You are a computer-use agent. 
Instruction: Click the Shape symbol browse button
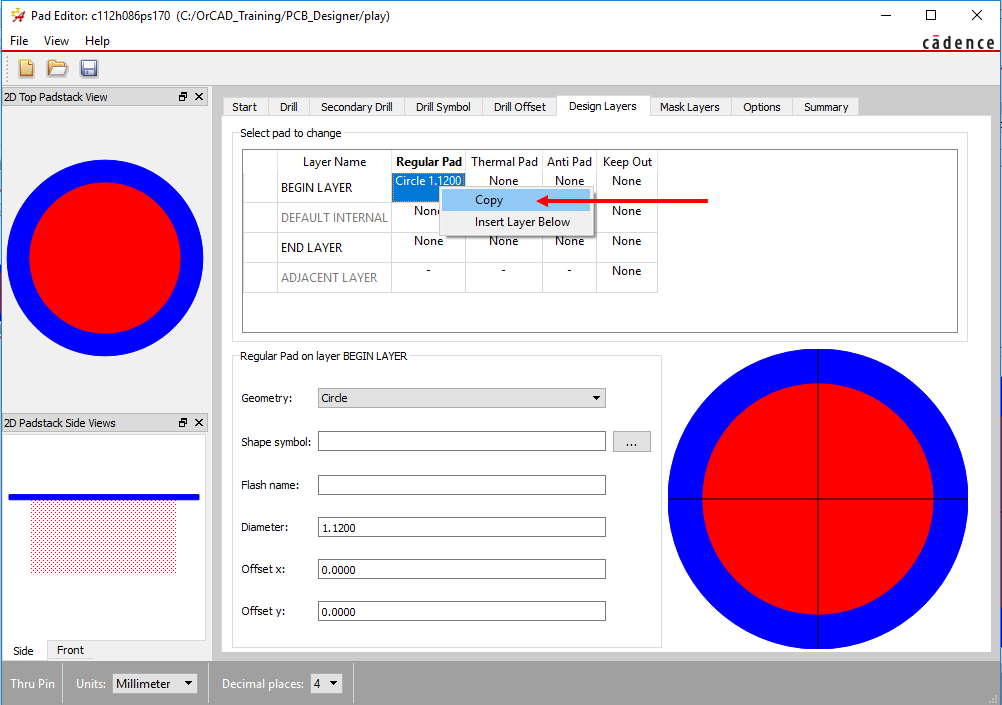click(x=631, y=442)
